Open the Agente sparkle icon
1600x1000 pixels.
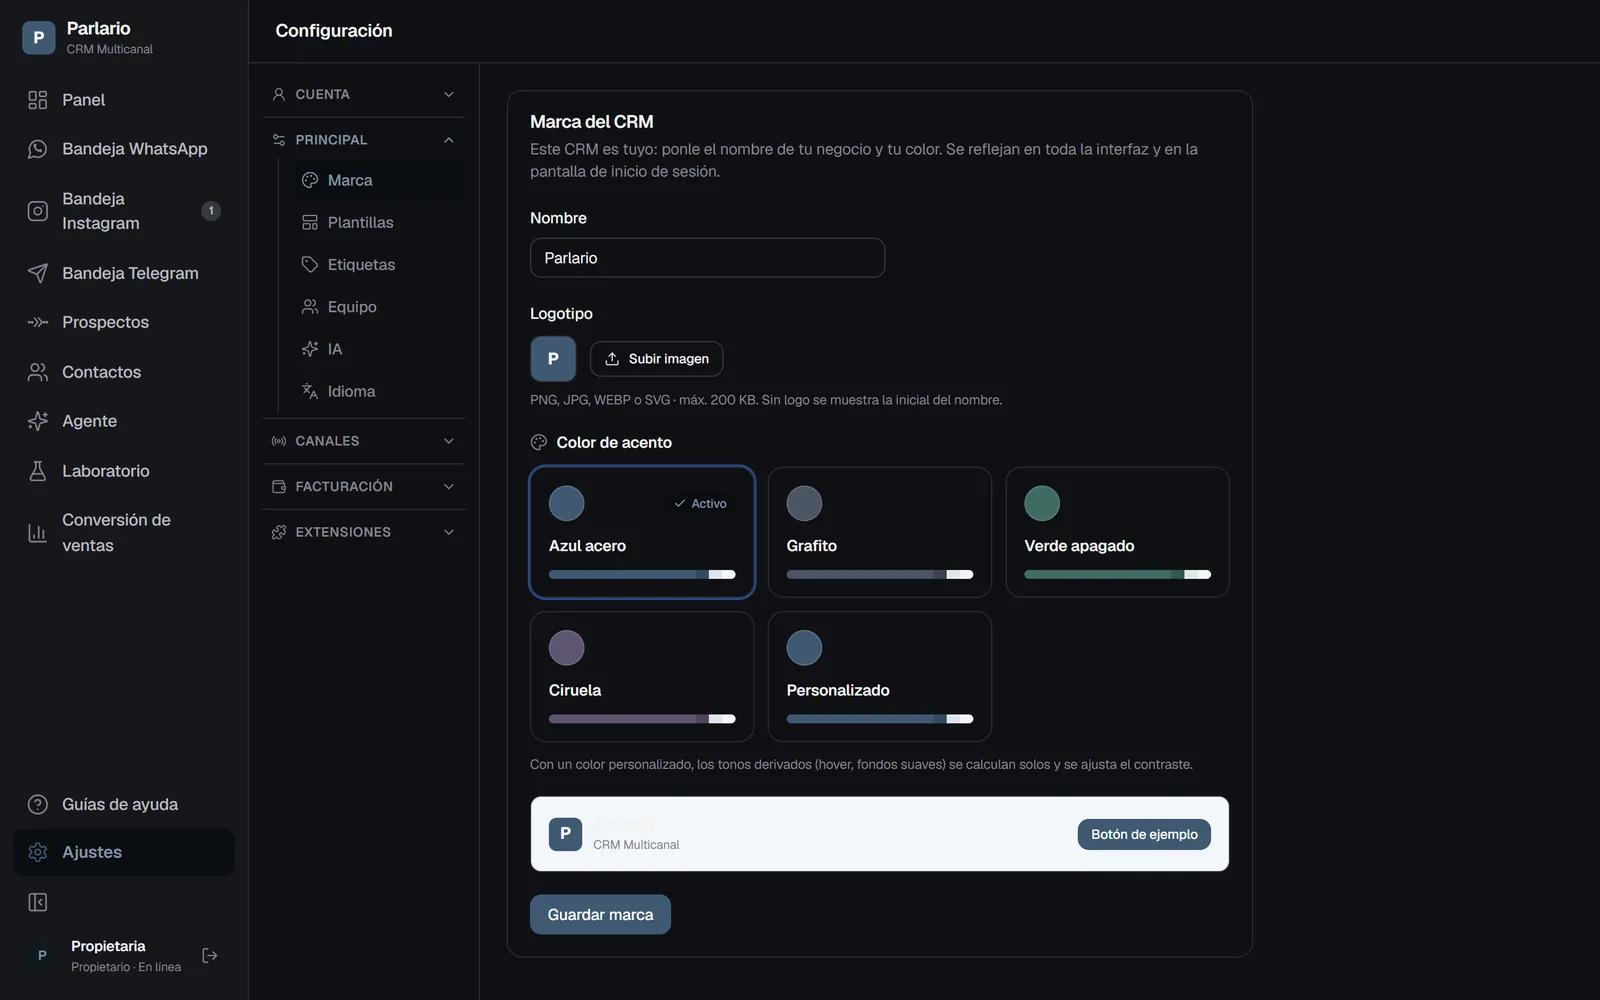pos(38,421)
